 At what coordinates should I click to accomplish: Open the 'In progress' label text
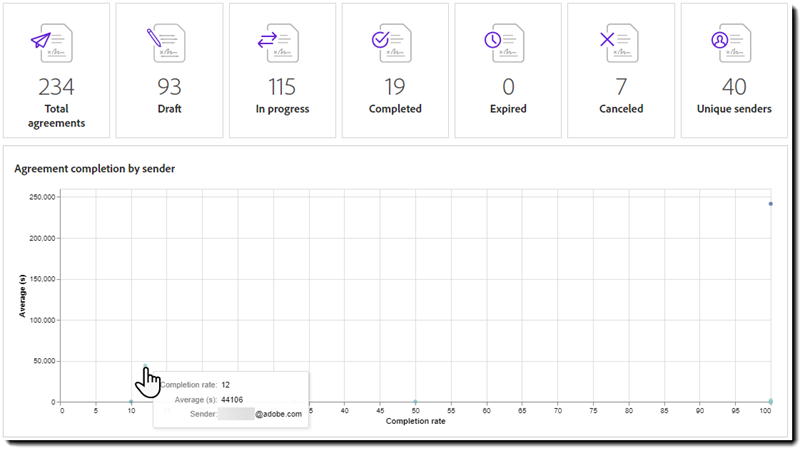(x=282, y=109)
